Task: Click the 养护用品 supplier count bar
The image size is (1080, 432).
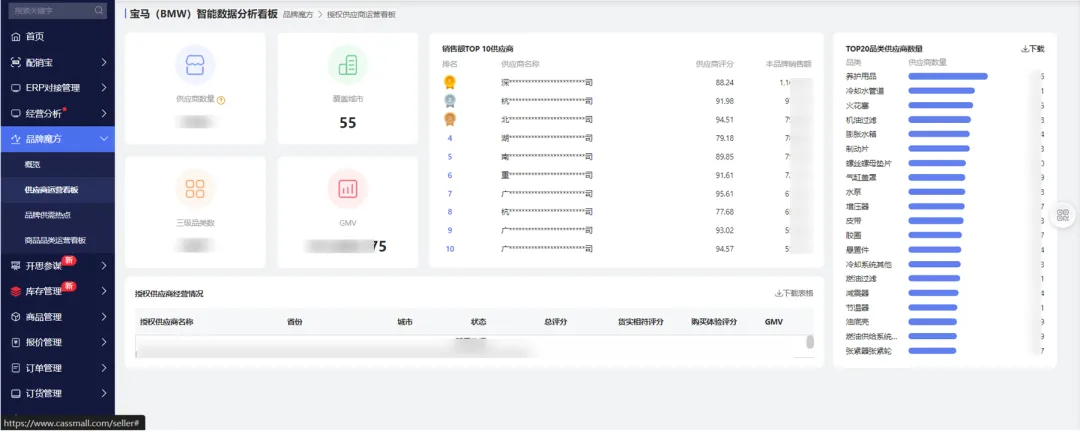Action: (x=948, y=76)
